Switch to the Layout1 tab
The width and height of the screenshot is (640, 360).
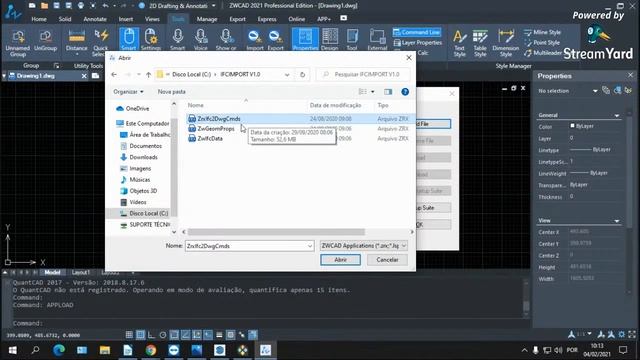(80, 272)
